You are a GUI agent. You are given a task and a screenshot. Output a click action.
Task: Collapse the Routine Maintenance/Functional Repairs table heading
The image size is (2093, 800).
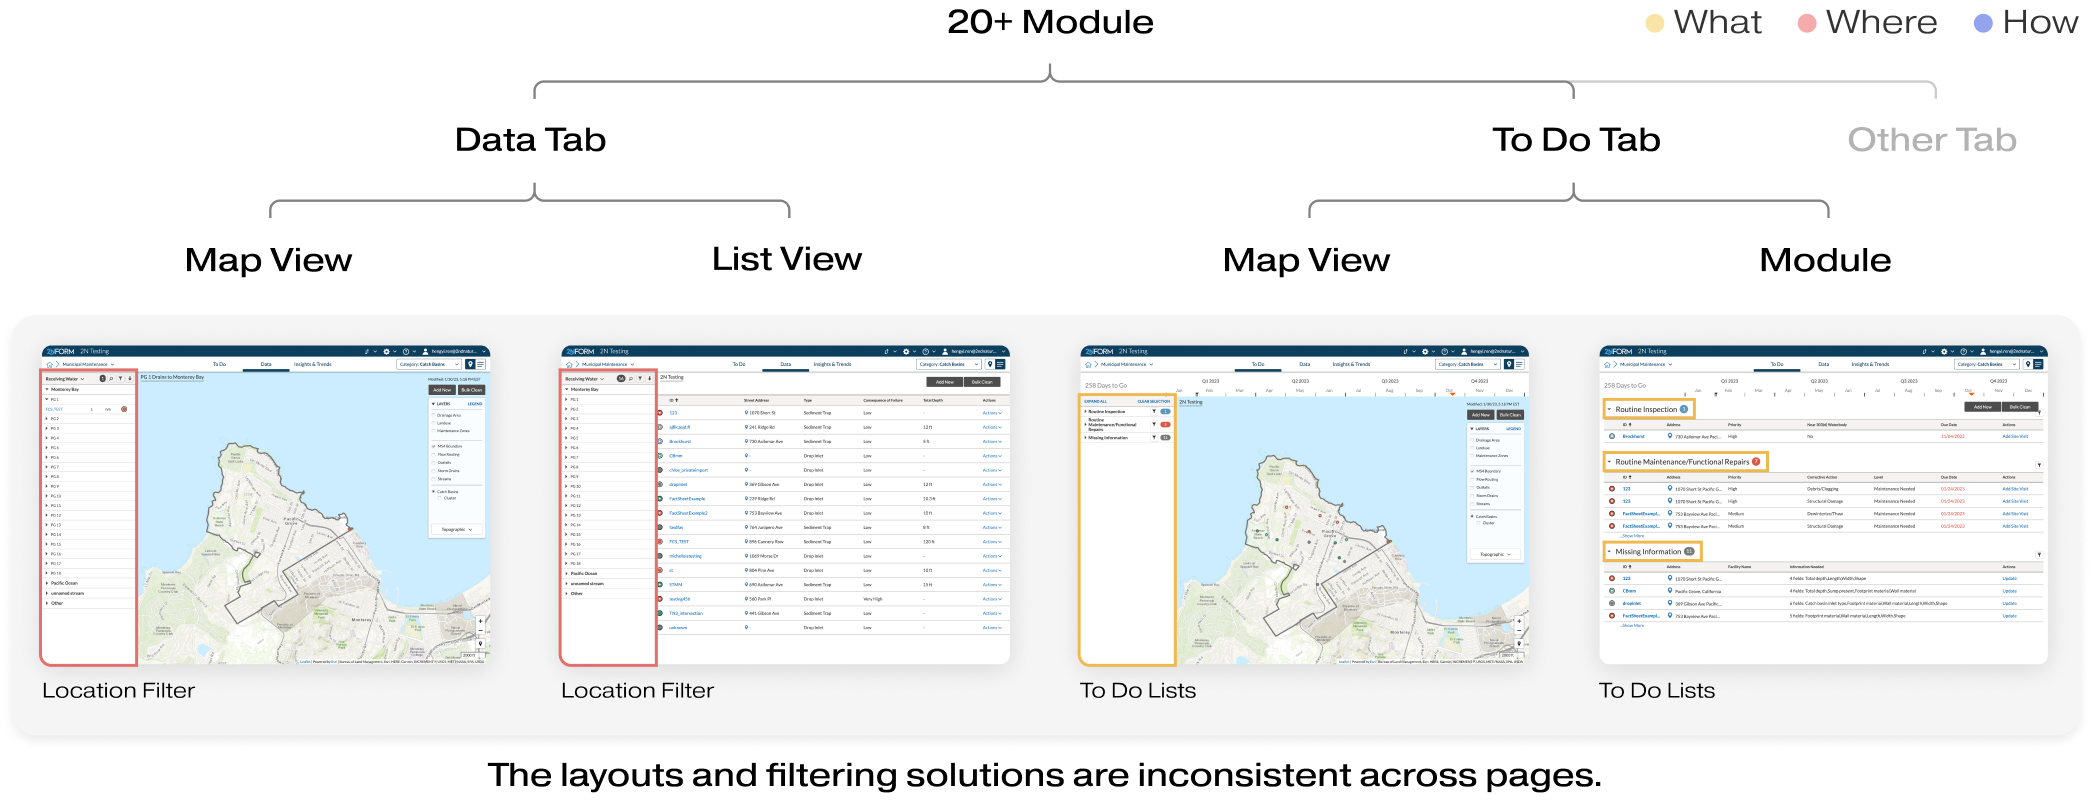pyautogui.click(x=1609, y=462)
